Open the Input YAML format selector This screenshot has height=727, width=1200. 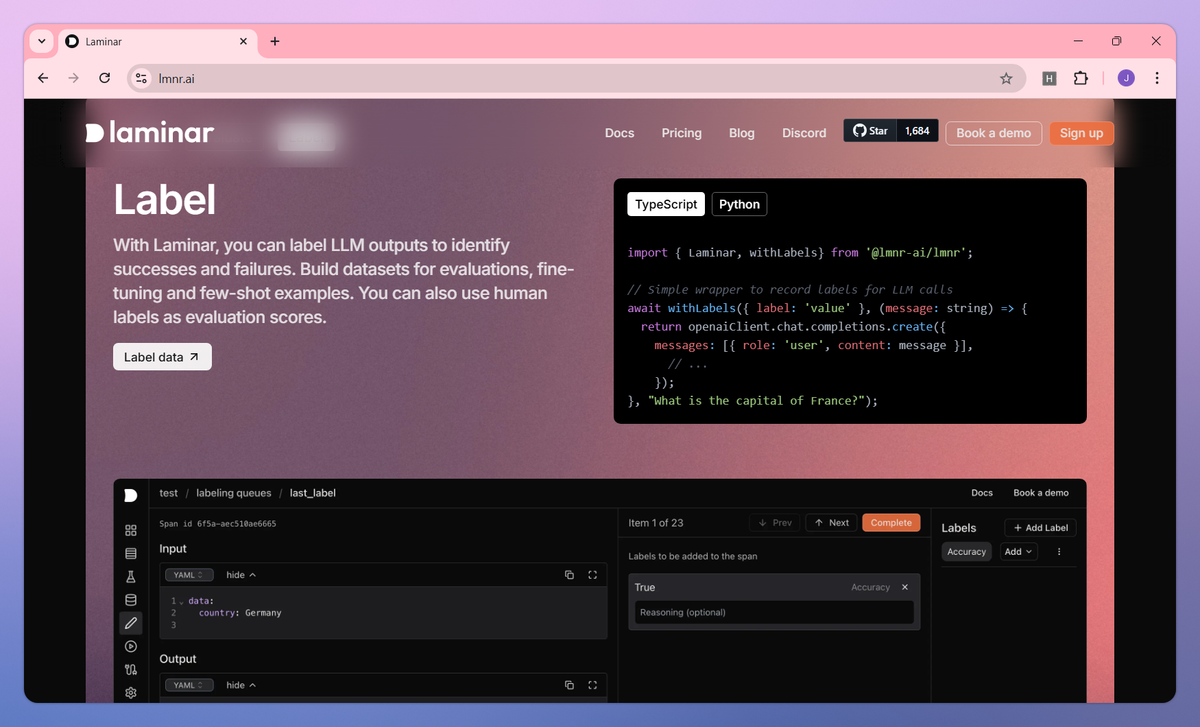189,575
